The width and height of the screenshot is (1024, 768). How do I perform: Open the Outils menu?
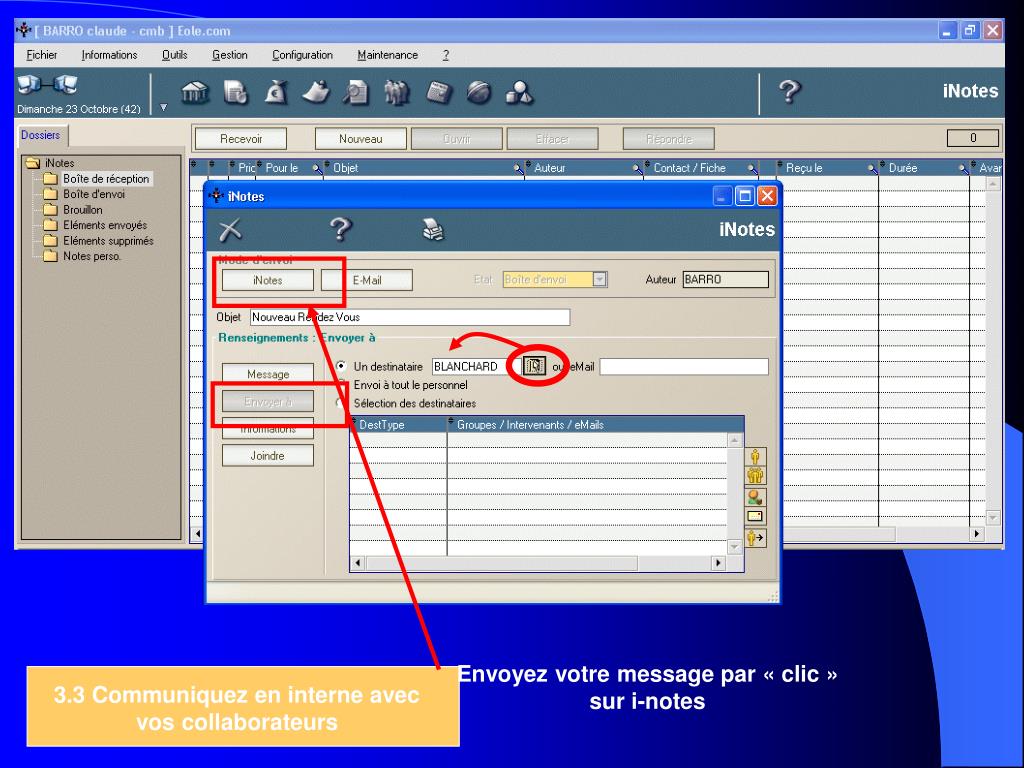[174, 55]
